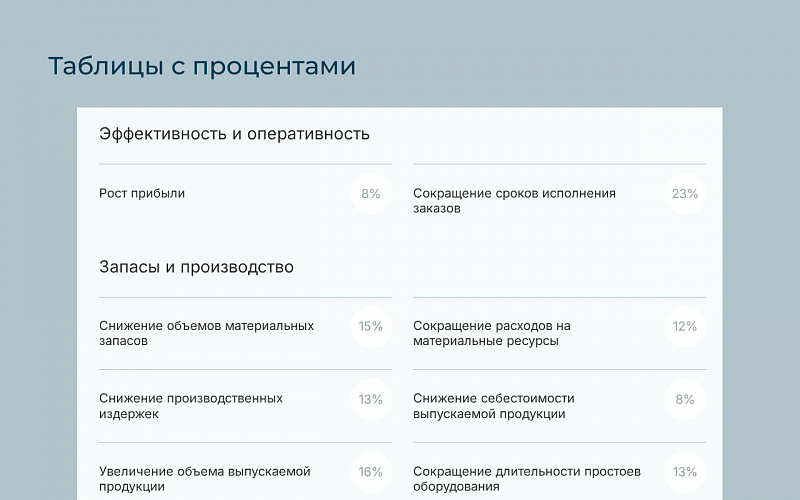Click the "Эффективность и оперативность" section heading
Image resolution: width=800 pixels, height=500 pixels.
pos(234,134)
